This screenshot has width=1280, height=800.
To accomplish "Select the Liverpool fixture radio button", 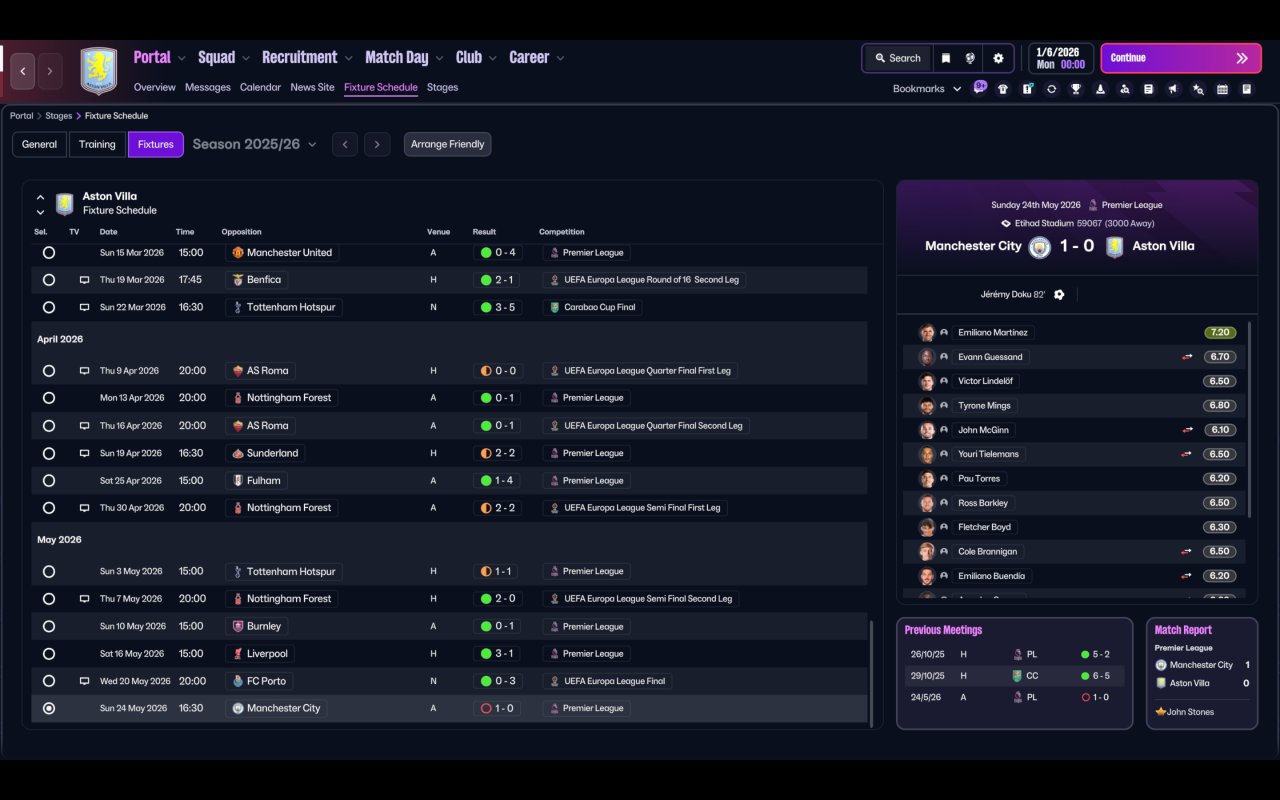I will click(49, 654).
